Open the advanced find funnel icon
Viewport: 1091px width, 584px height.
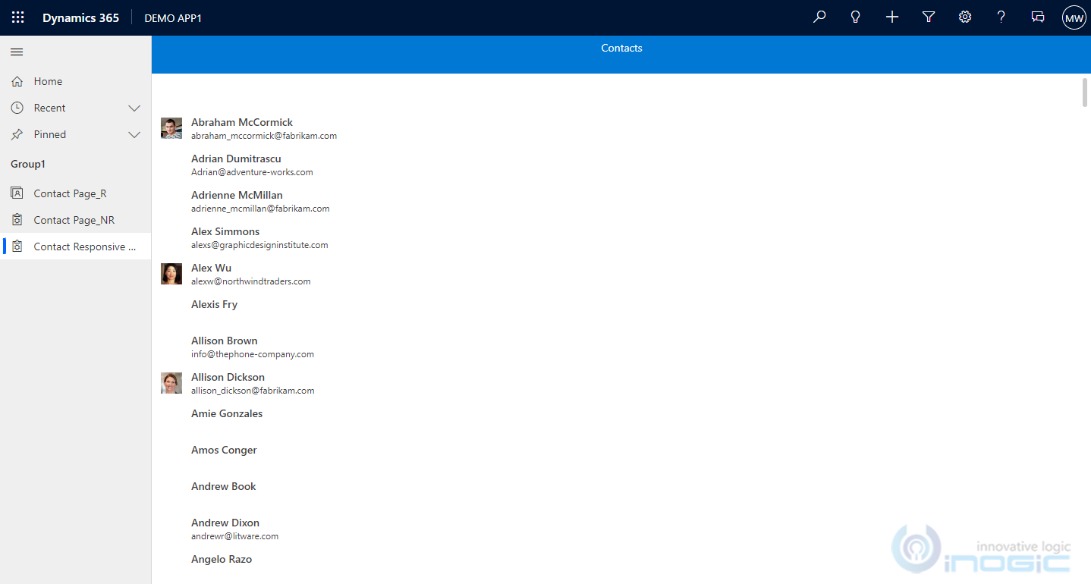click(929, 17)
